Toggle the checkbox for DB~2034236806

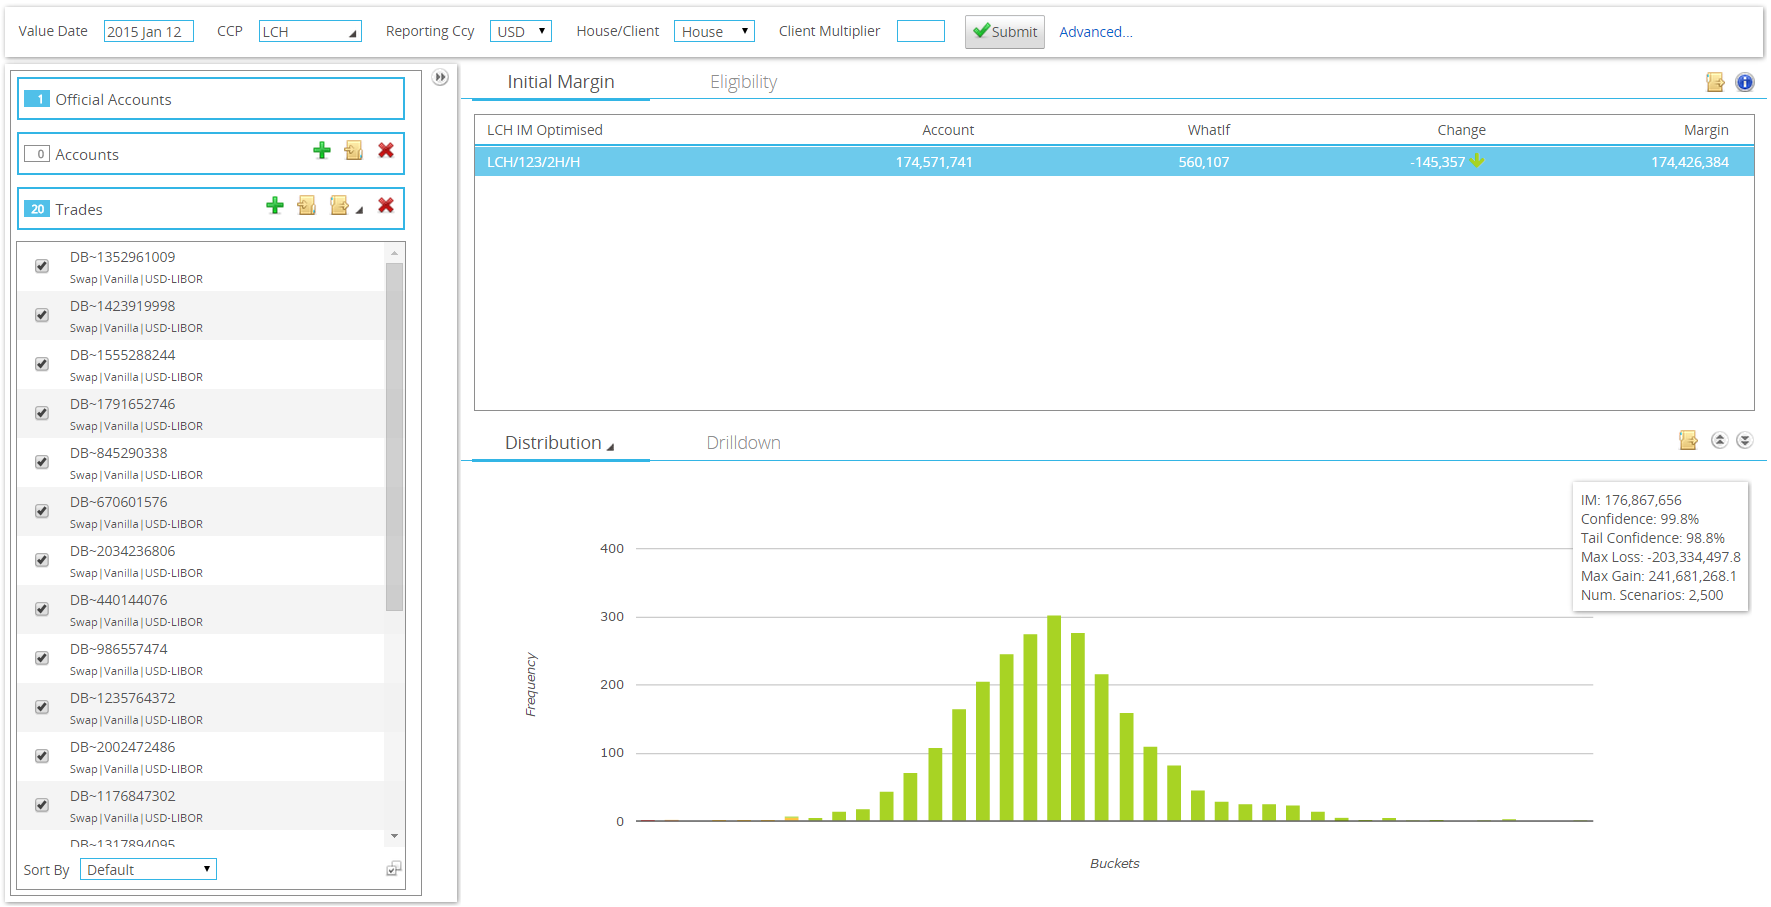click(42, 560)
